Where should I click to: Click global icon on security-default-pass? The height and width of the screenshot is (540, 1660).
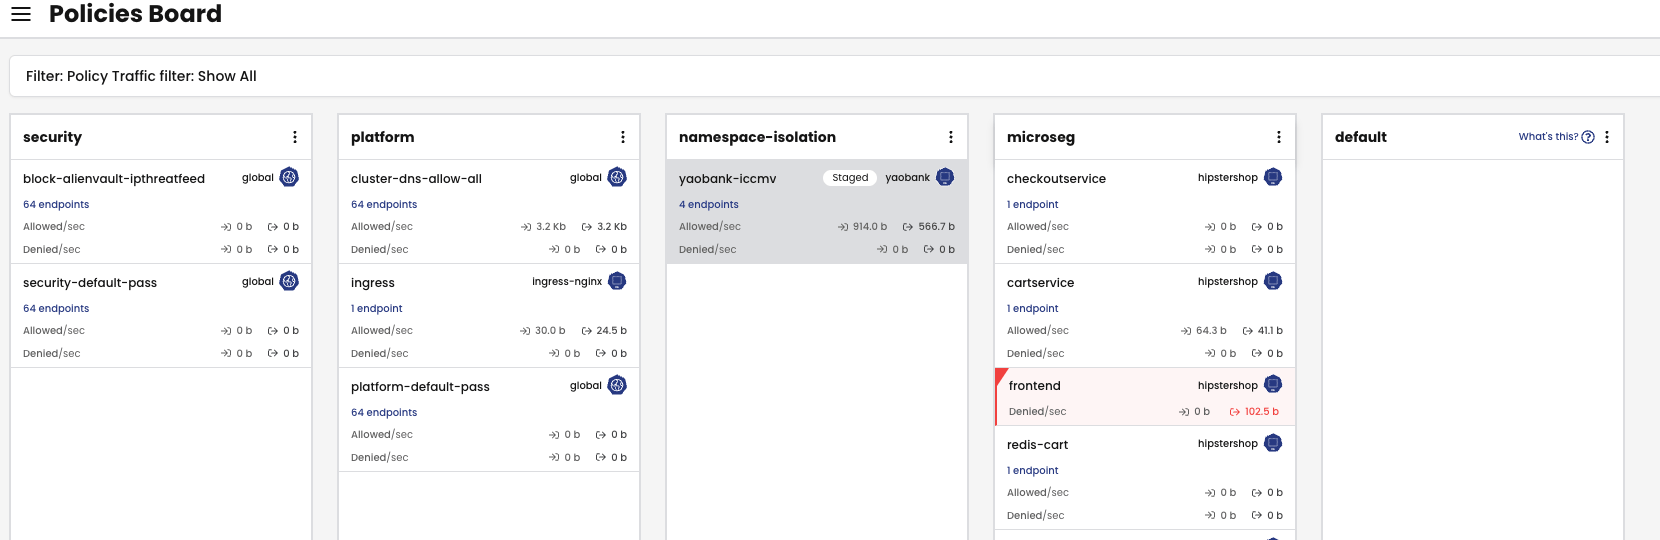[x=289, y=281]
